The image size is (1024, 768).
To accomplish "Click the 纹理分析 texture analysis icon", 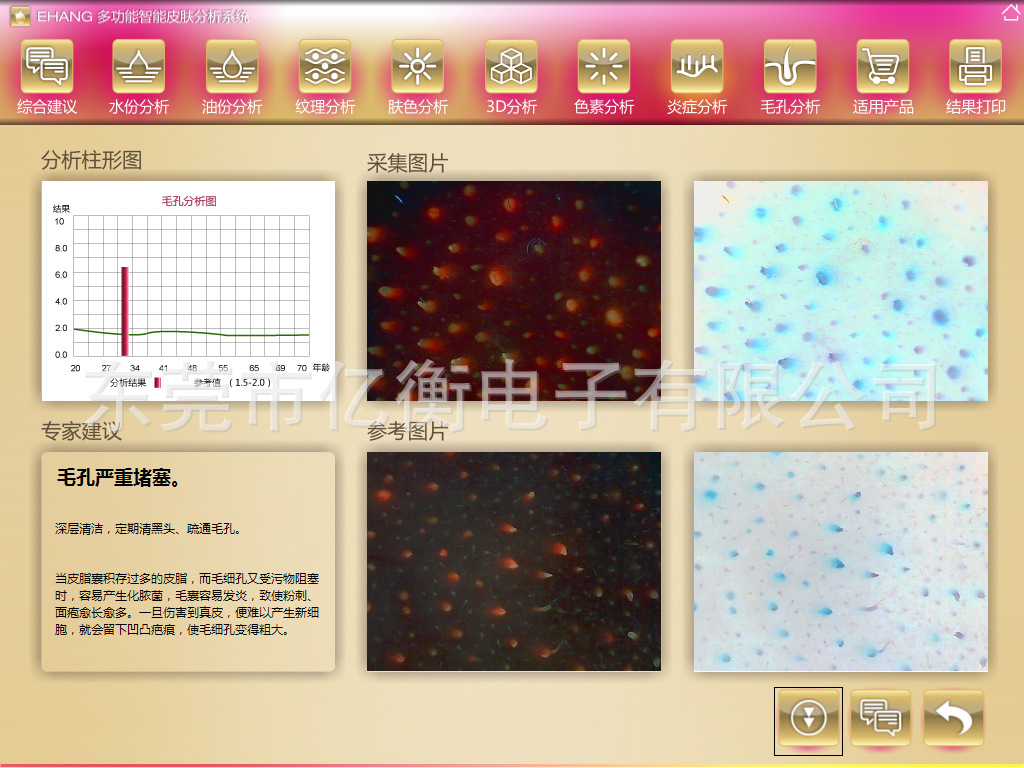I will (325, 68).
